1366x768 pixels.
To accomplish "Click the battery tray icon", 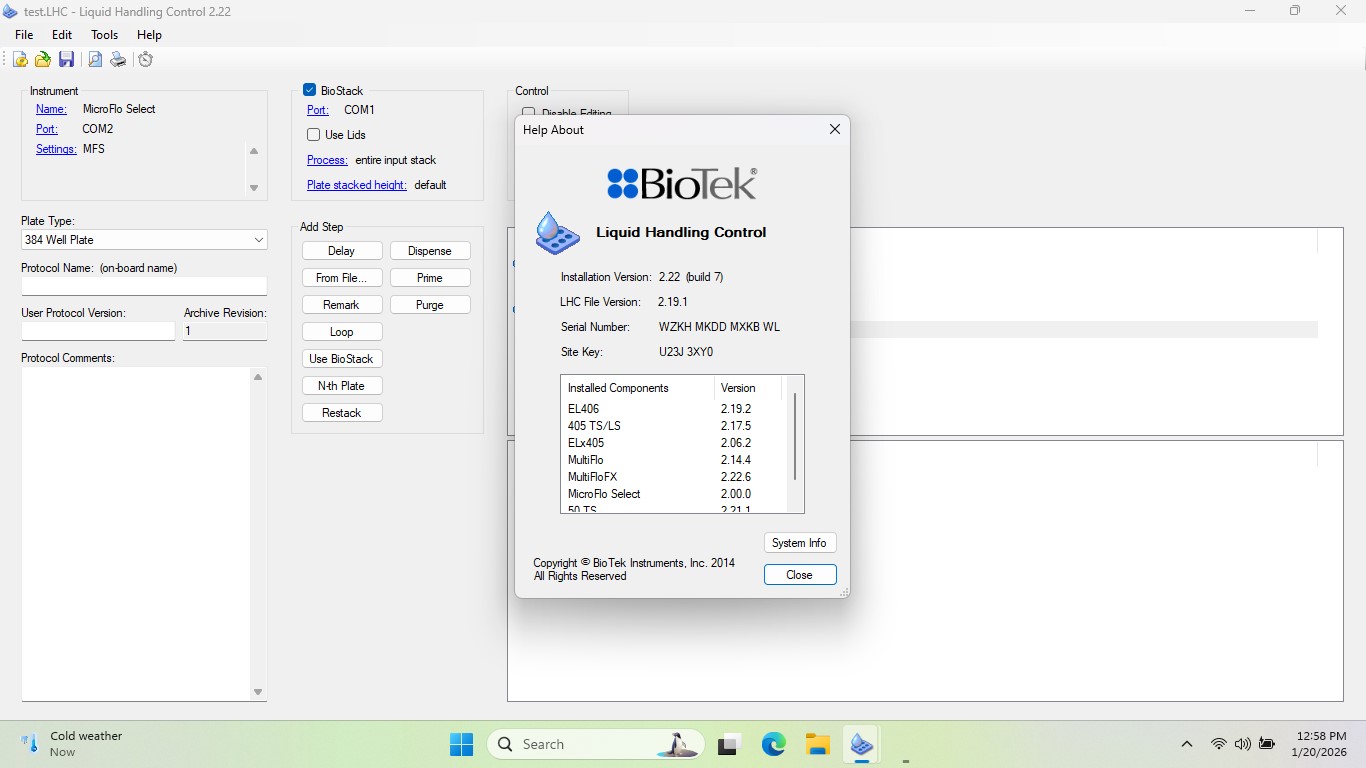I will (1267, 744).
